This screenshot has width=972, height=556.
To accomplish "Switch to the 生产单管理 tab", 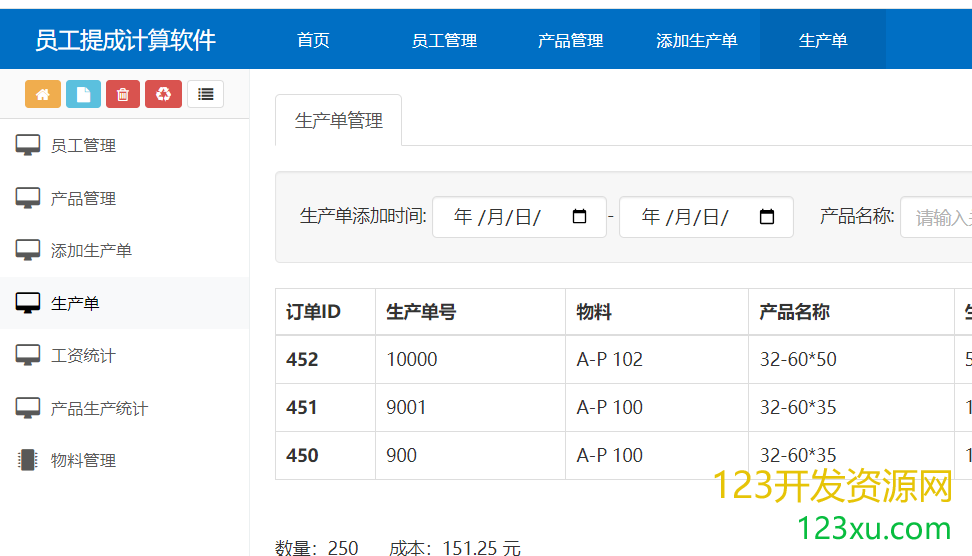I will 339,121.
